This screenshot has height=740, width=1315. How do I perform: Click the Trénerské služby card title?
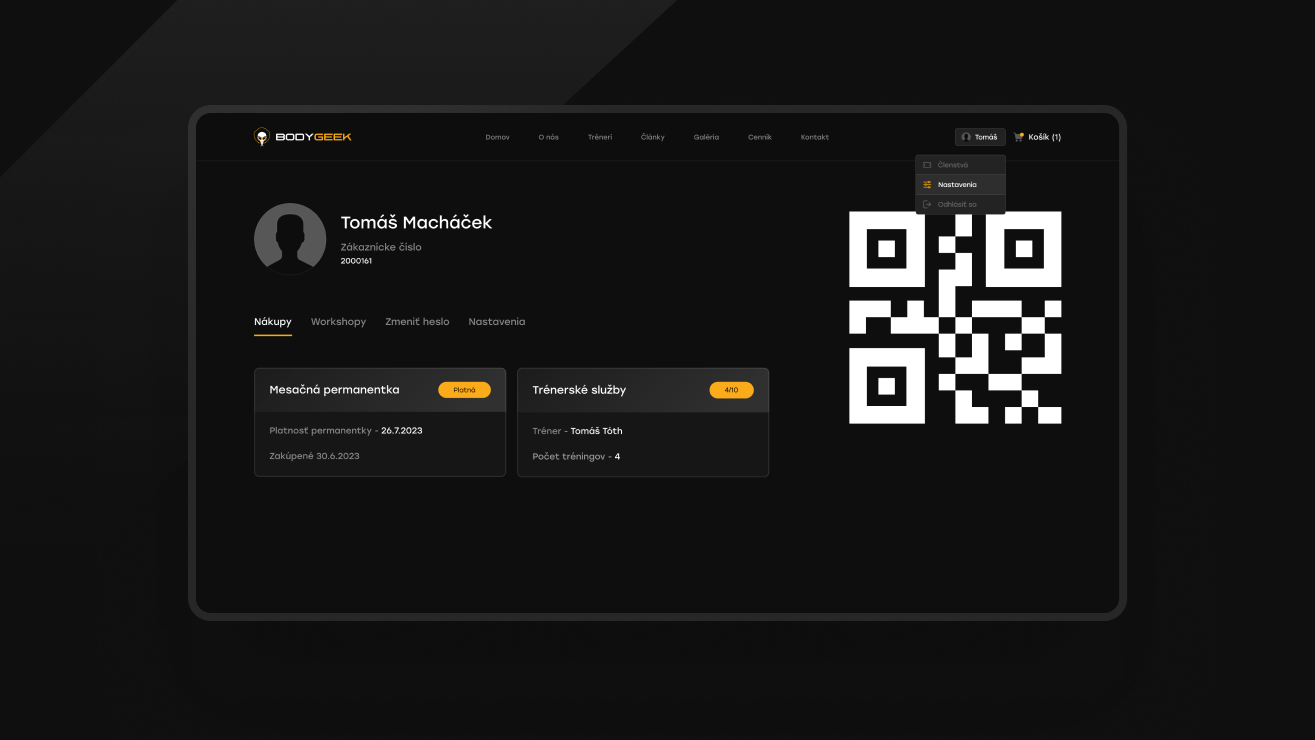[579, 390]
